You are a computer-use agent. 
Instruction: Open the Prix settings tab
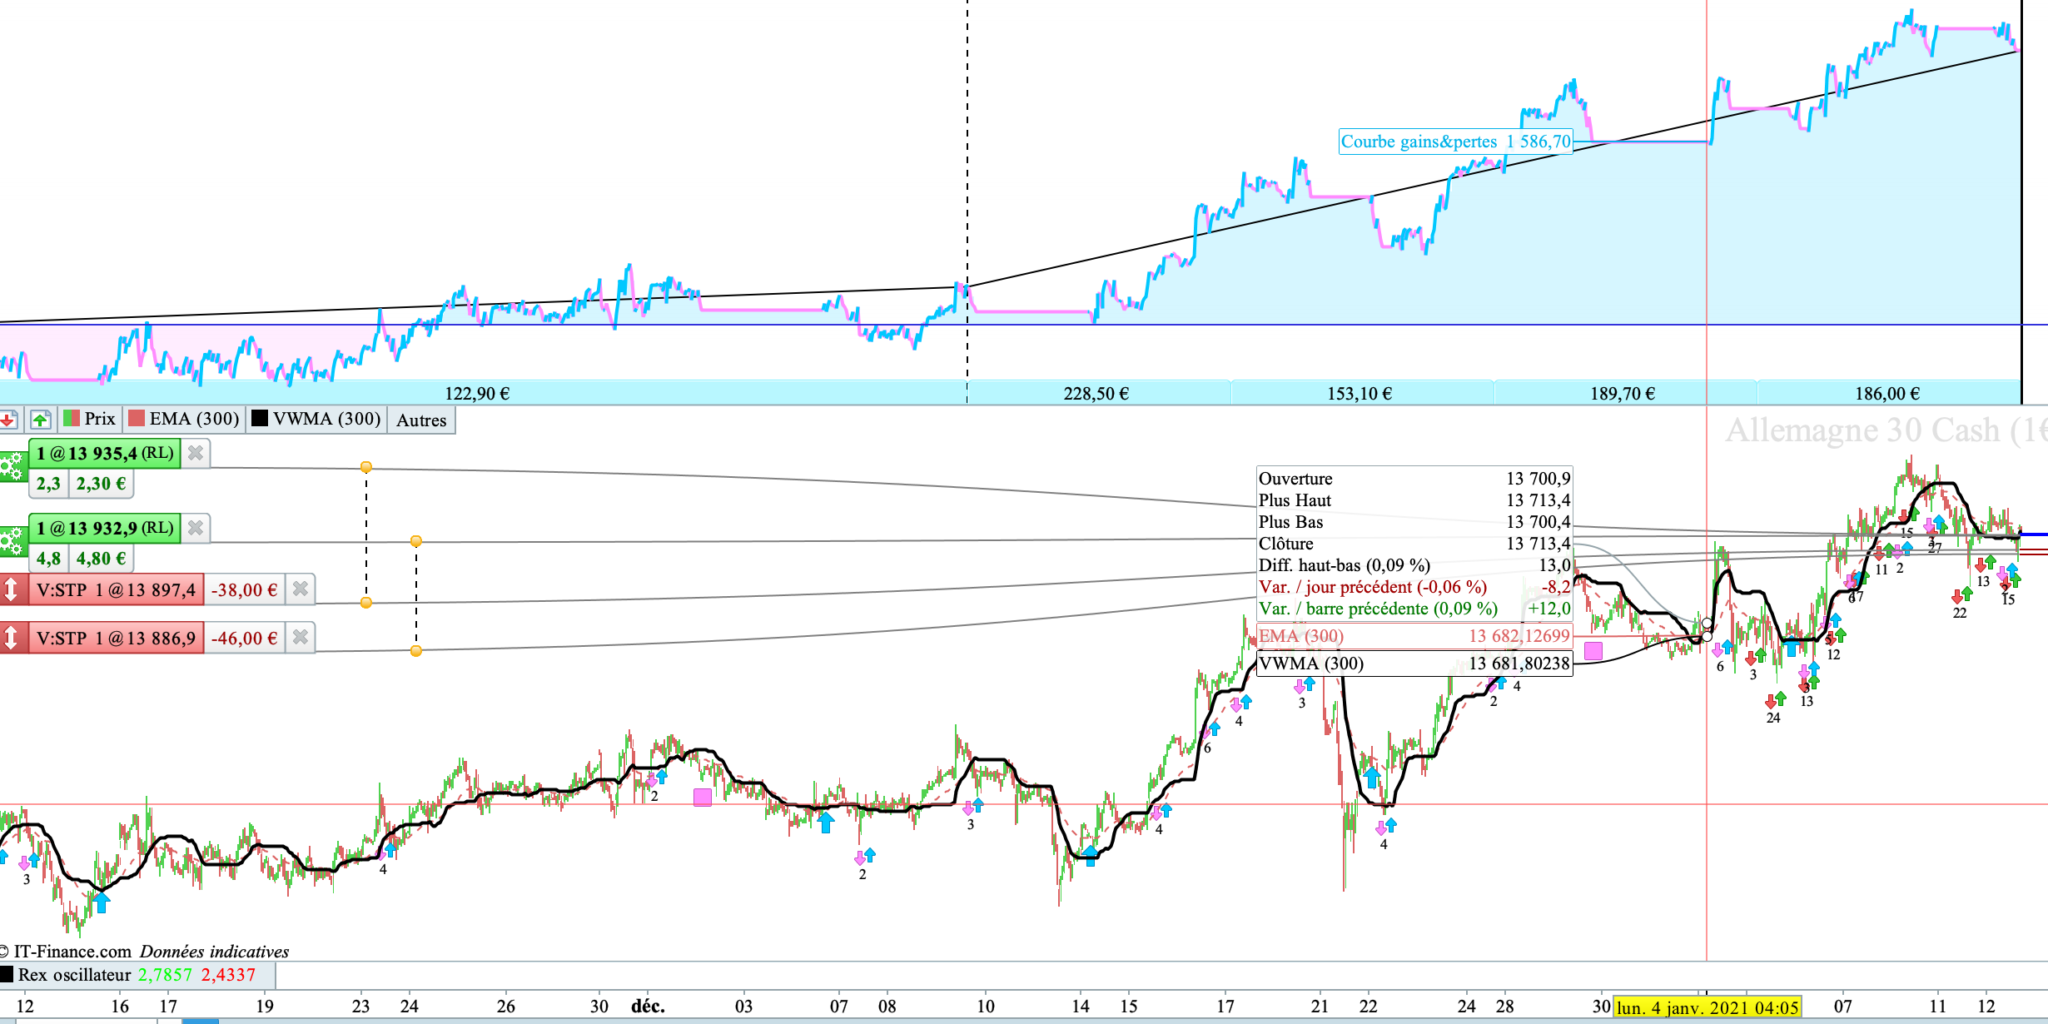click(90, 420)
